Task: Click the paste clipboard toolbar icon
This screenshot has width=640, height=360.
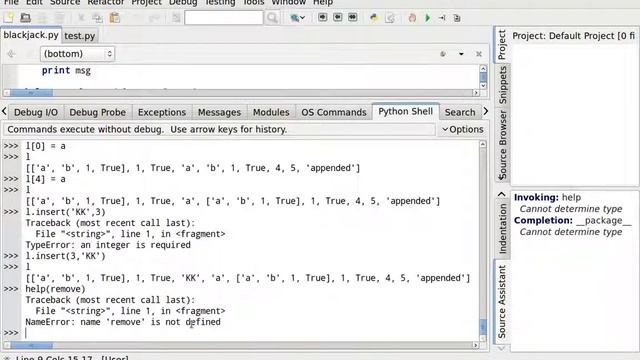Action: (x=115, y=18)
